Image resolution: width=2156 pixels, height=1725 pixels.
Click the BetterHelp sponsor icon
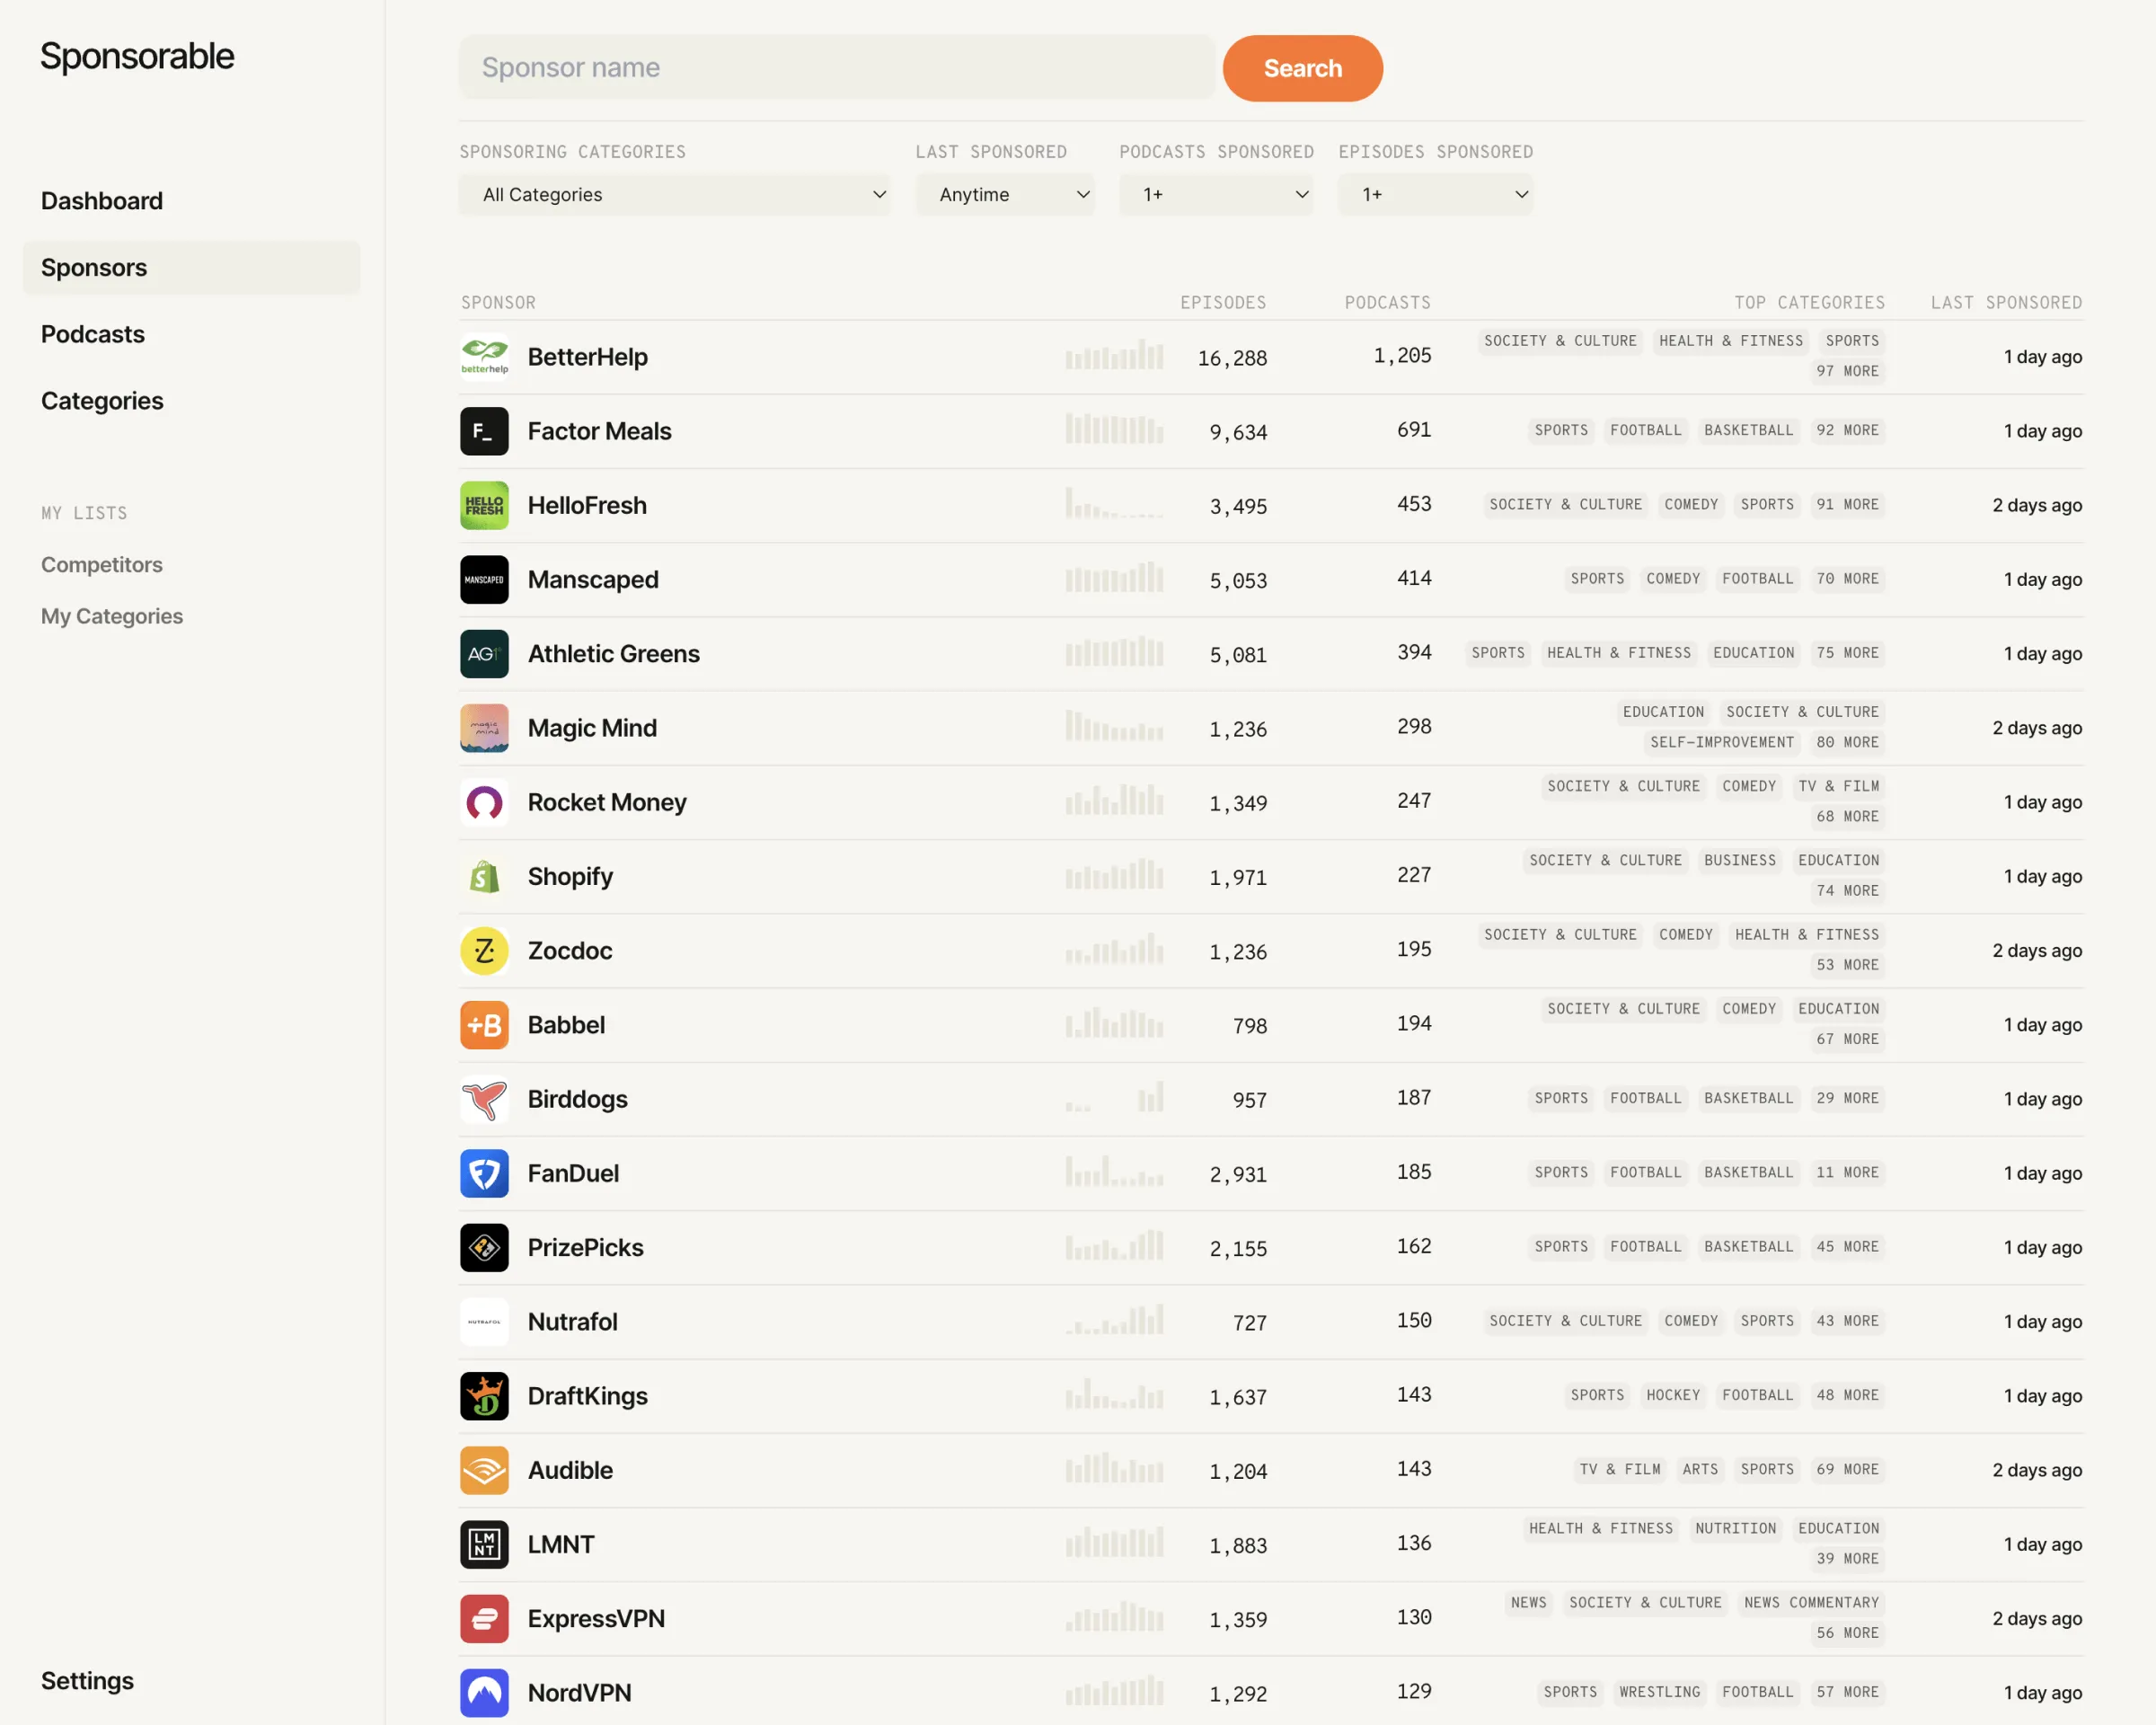(484, 358)
